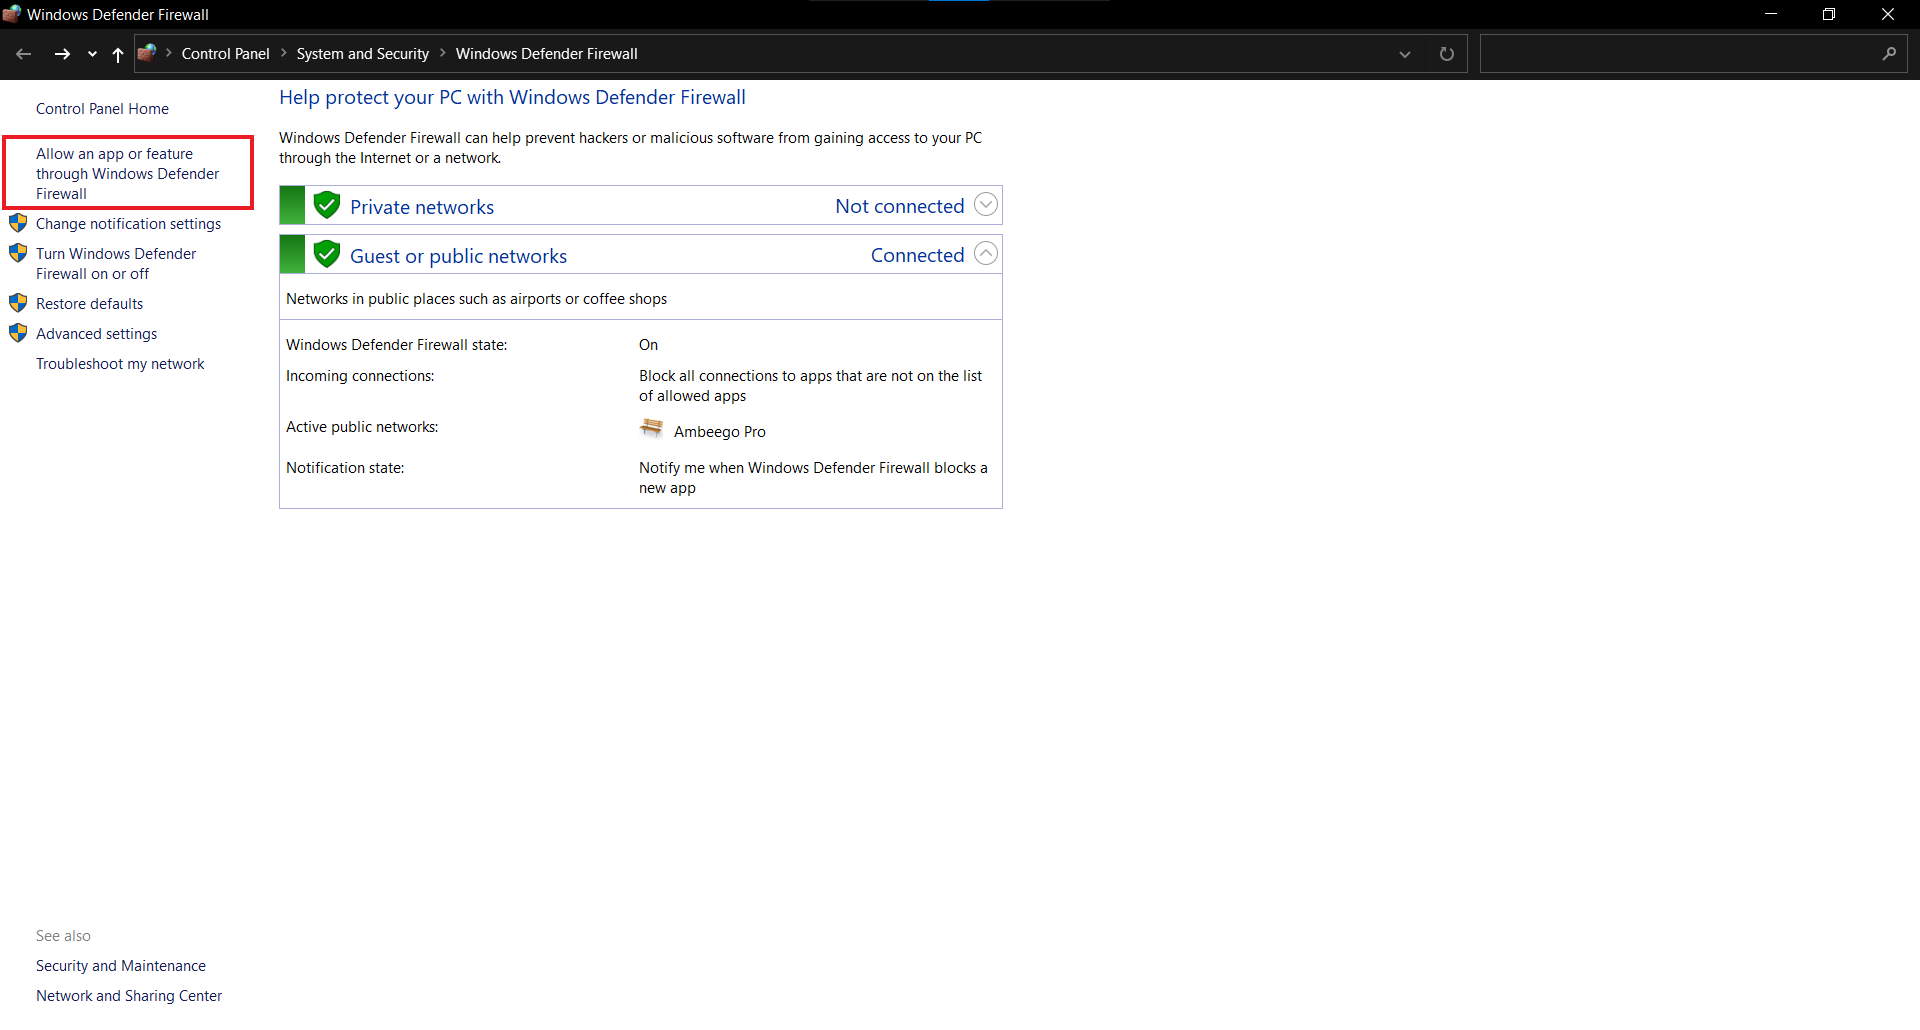Select System and Security breadcrumb item
1920x1030 pixels.
[x=362, y=54]
